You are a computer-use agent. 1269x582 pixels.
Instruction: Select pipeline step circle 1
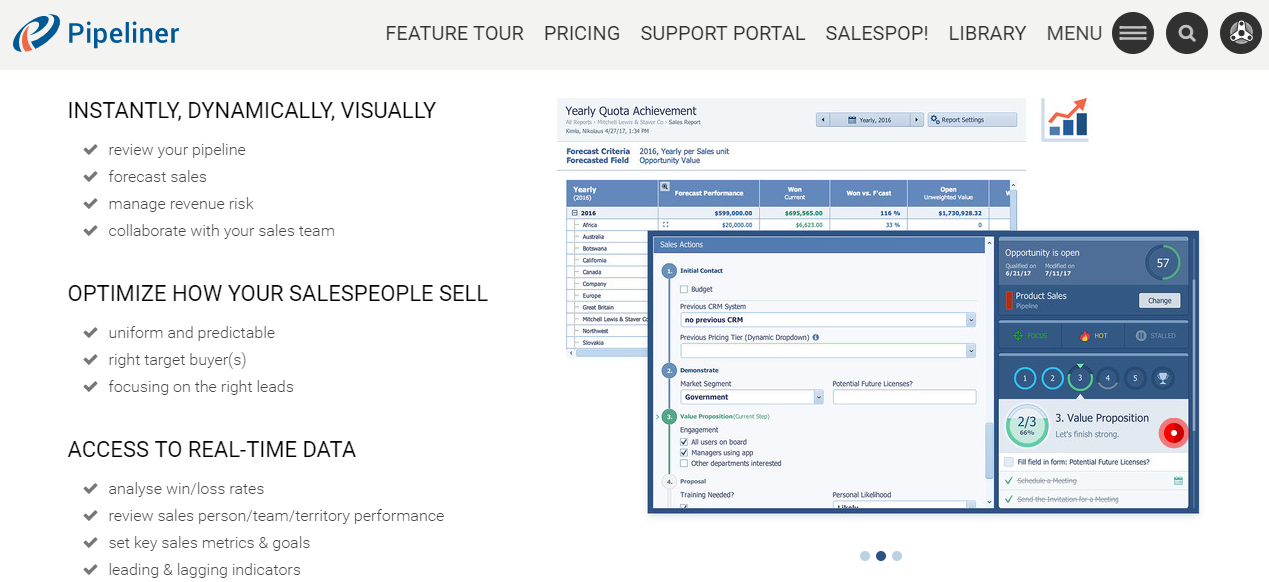(1025, 378)
